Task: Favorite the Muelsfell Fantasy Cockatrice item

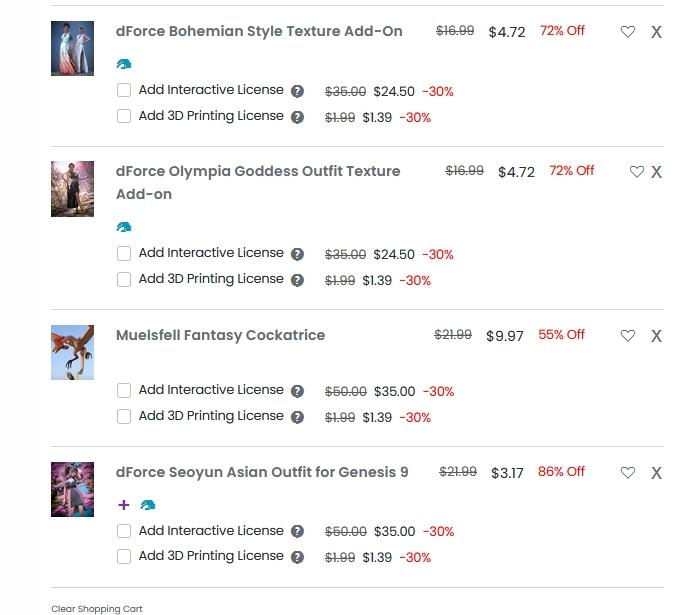Action: (628, 336)
